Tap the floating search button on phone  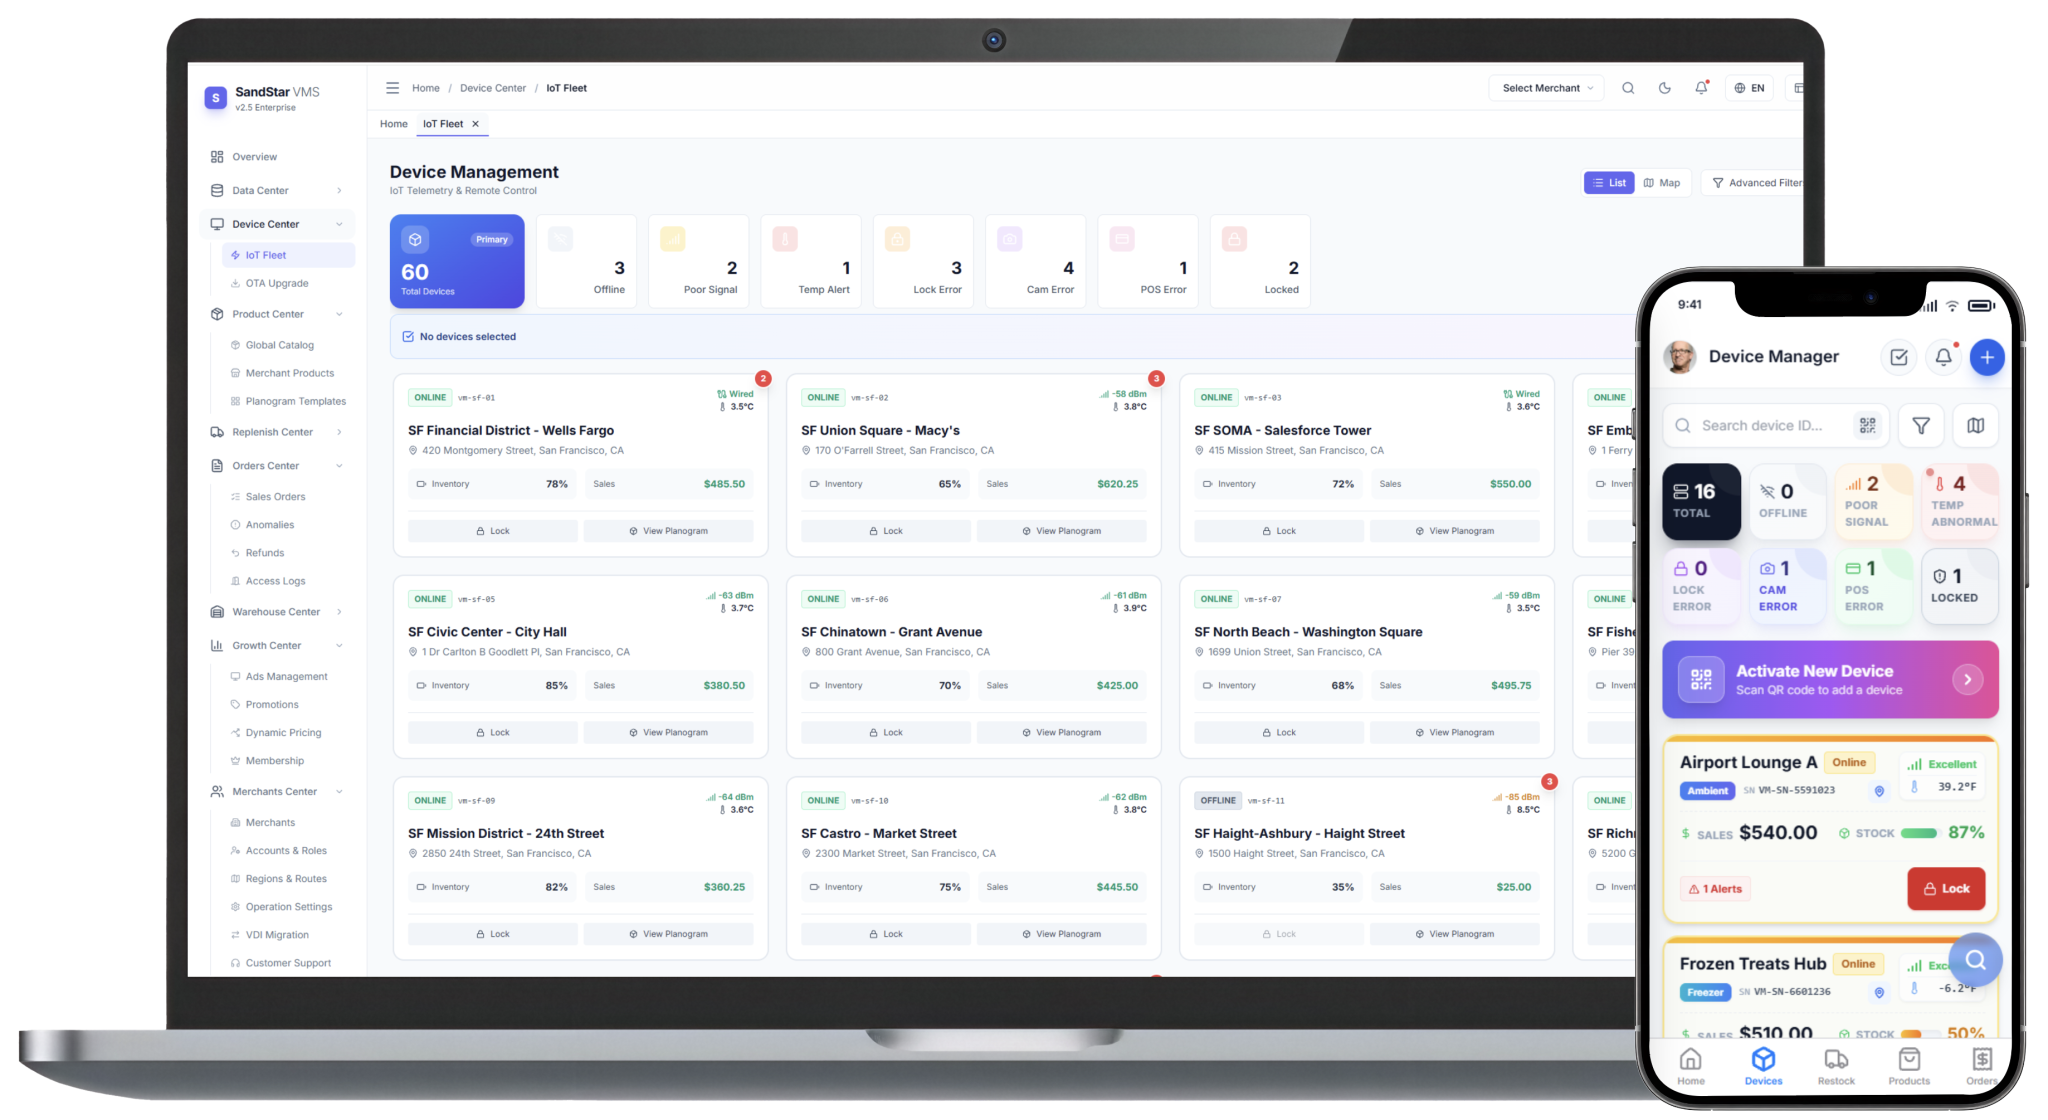pyautogui.click(x=1975, y=961)
